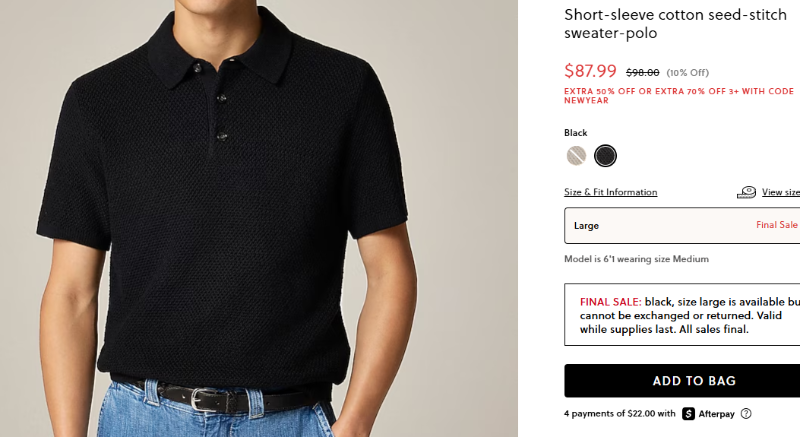The height and width of the screenshot is (437, 800).
Task: Click the NEWYEAR promo code text
Action: [586, 101]
